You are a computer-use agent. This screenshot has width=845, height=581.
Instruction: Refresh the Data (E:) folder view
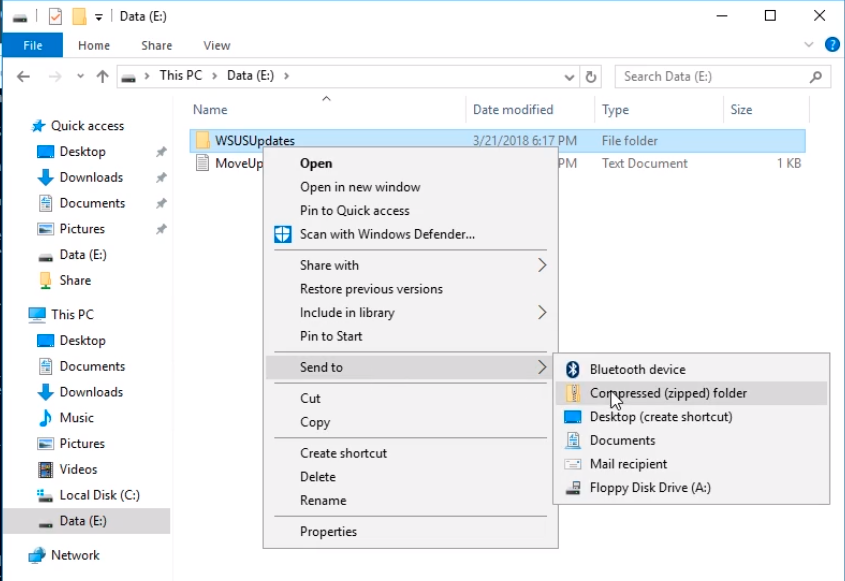click(x=591, y=77)
